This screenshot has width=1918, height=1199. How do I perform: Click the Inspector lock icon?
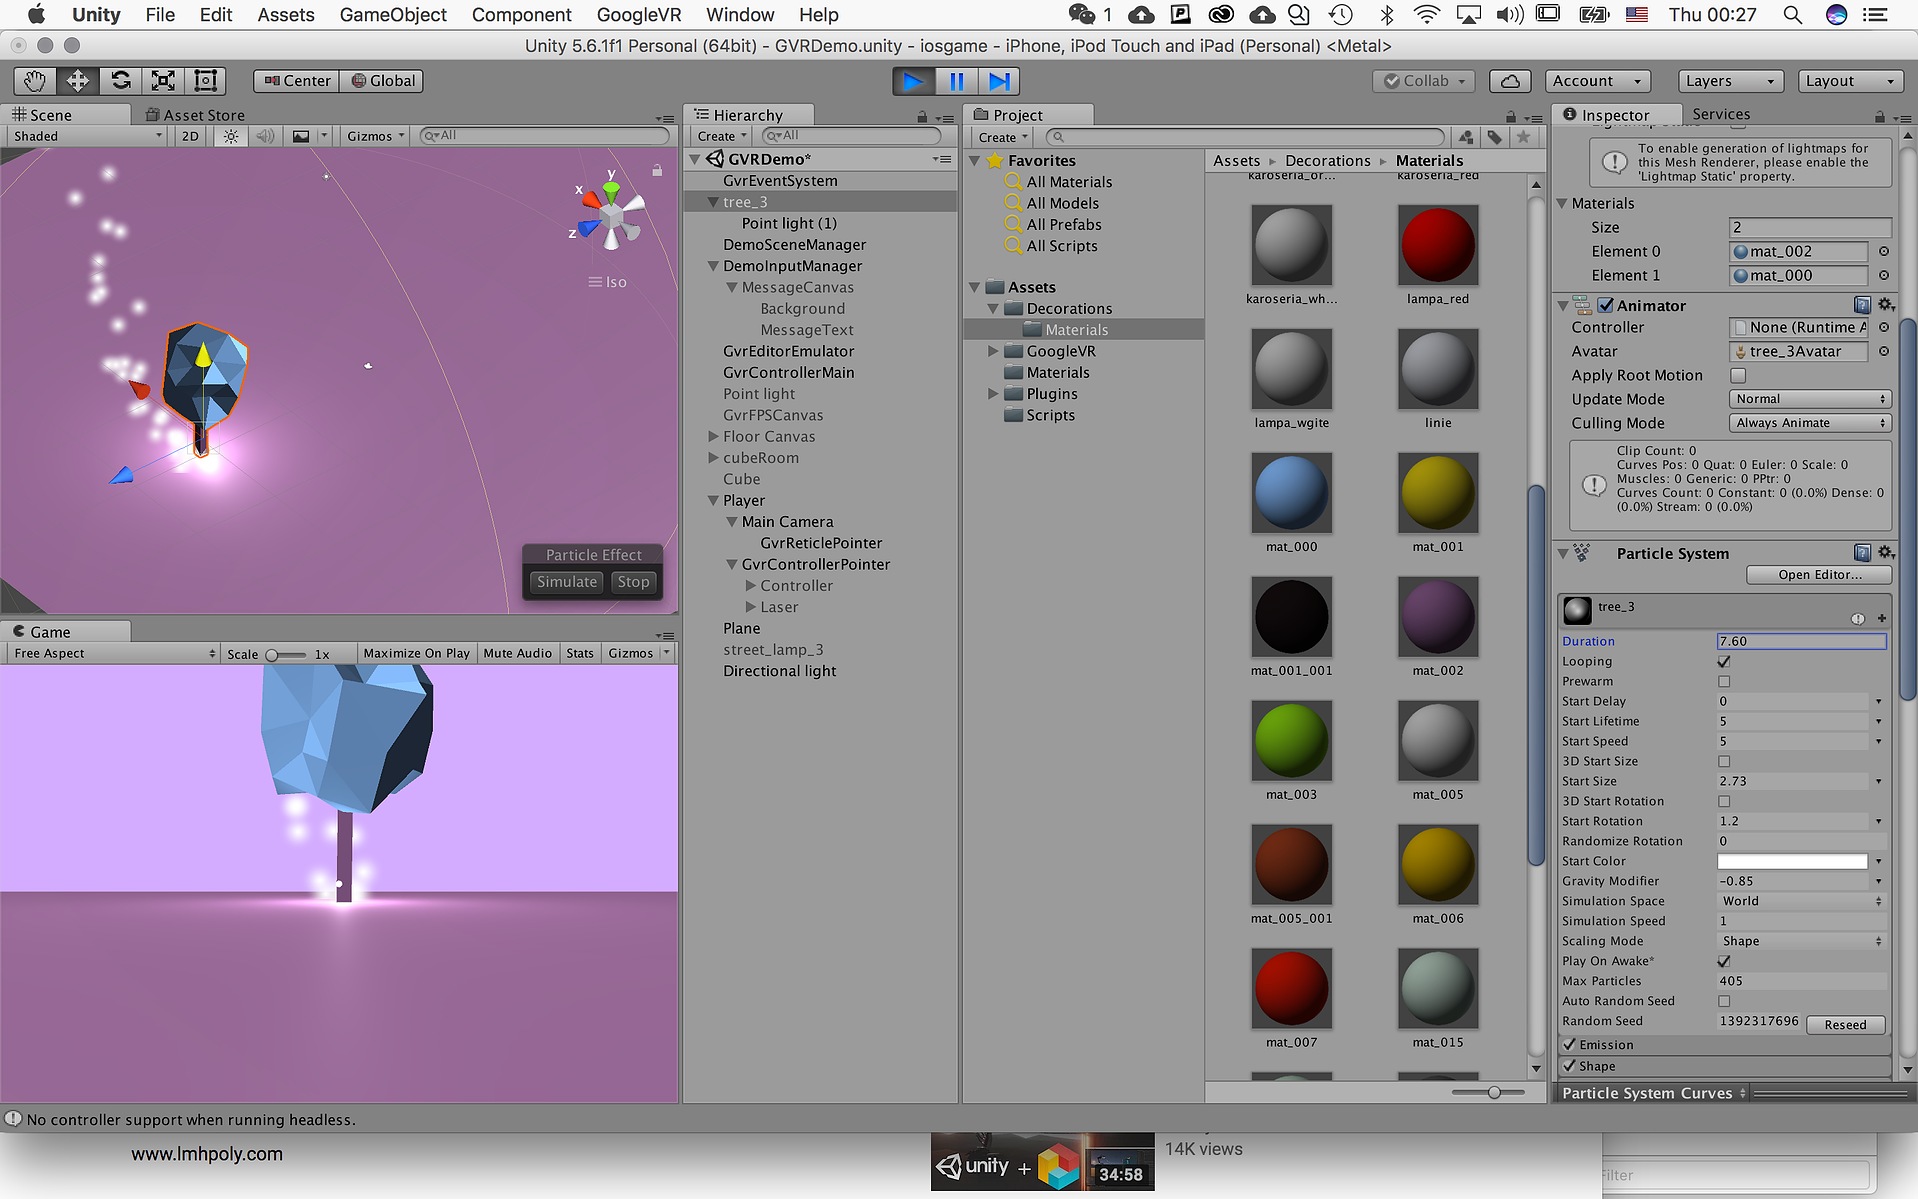point(1880,117)
